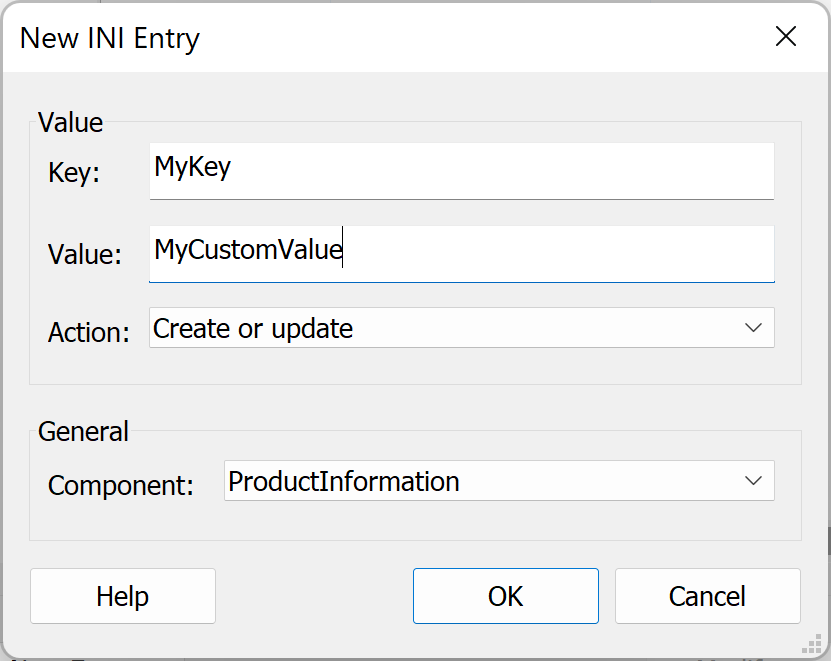Image resolution: width=831 pixels, height=661 pixels.
Task: Click into the Key input field
Action: 462,171
